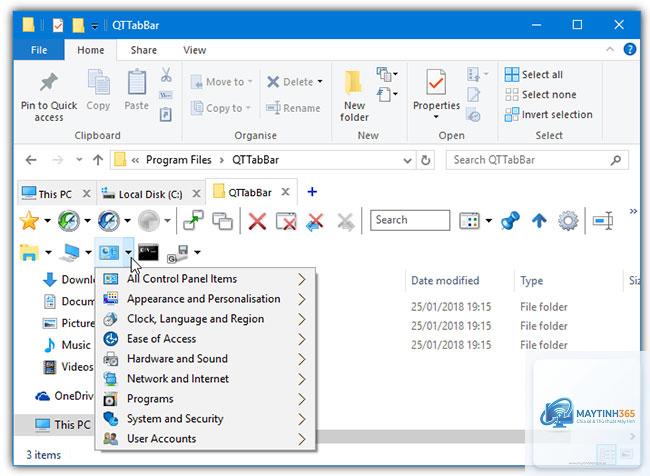This screenshot has height=476, width=650.
Task: Click Invert selection in ribbon
Action: pyautogui.click(x=548, y=114)
